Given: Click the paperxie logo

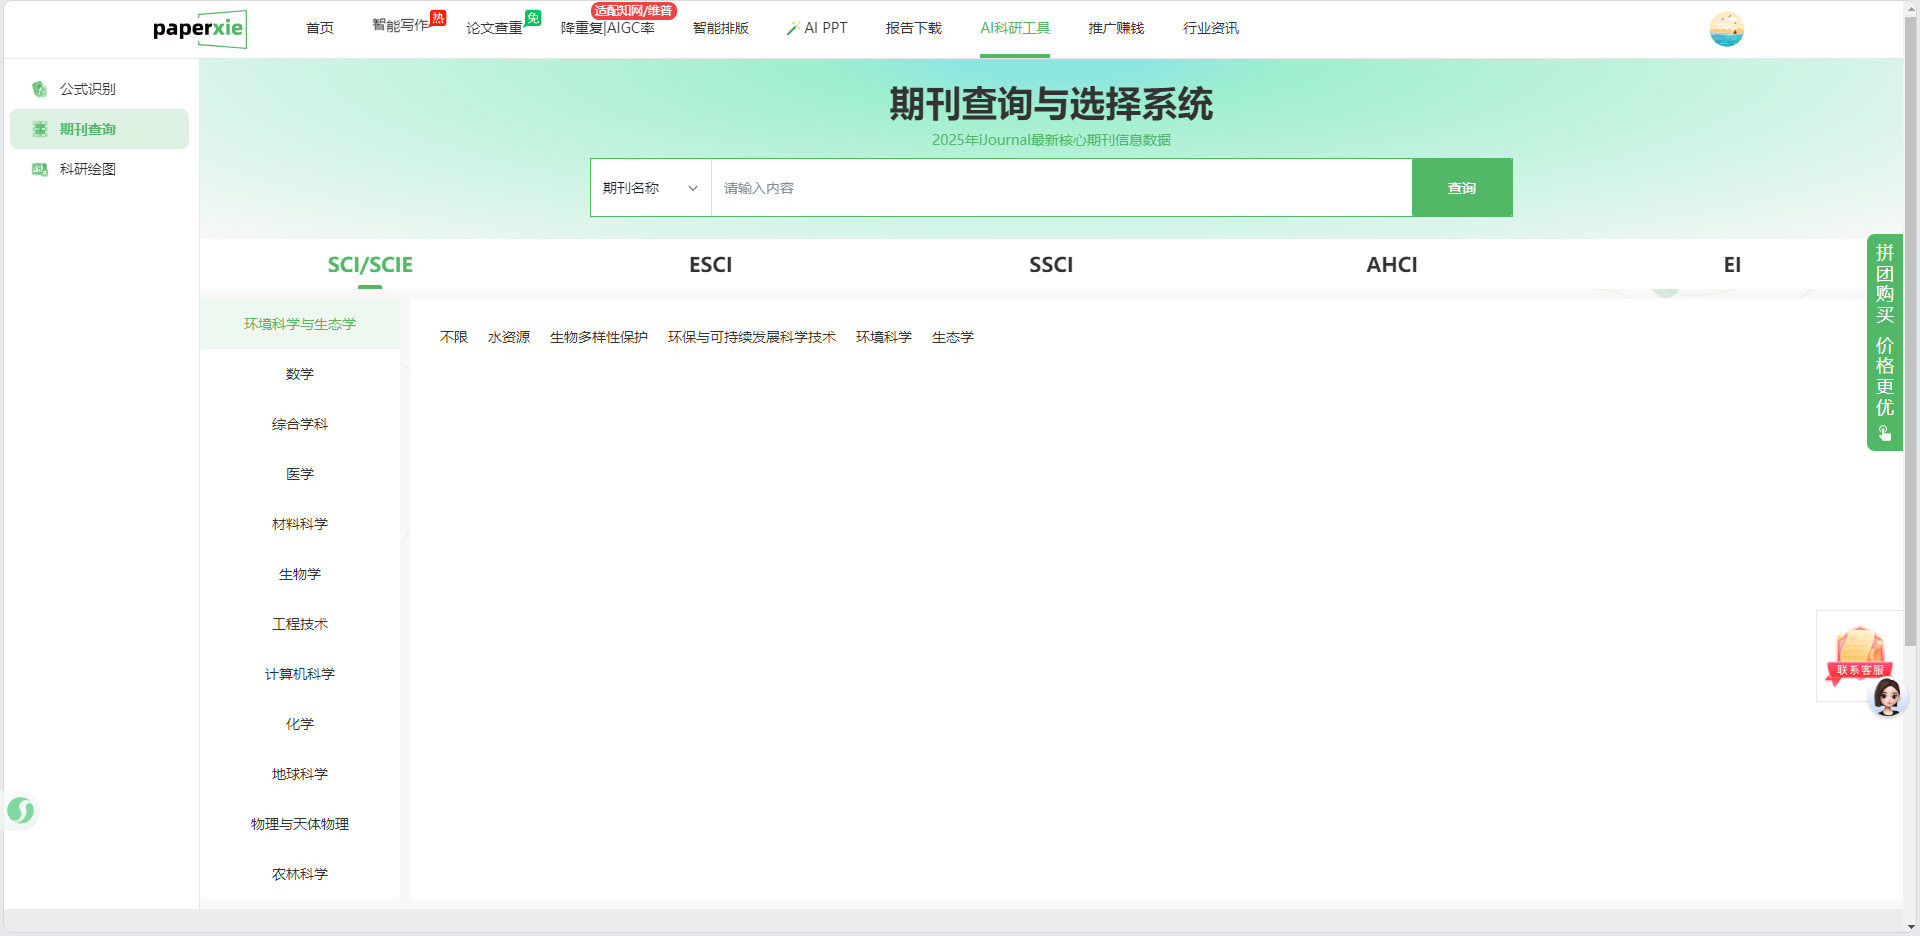Looking at the screenshot, I should (x=199, y=29).
